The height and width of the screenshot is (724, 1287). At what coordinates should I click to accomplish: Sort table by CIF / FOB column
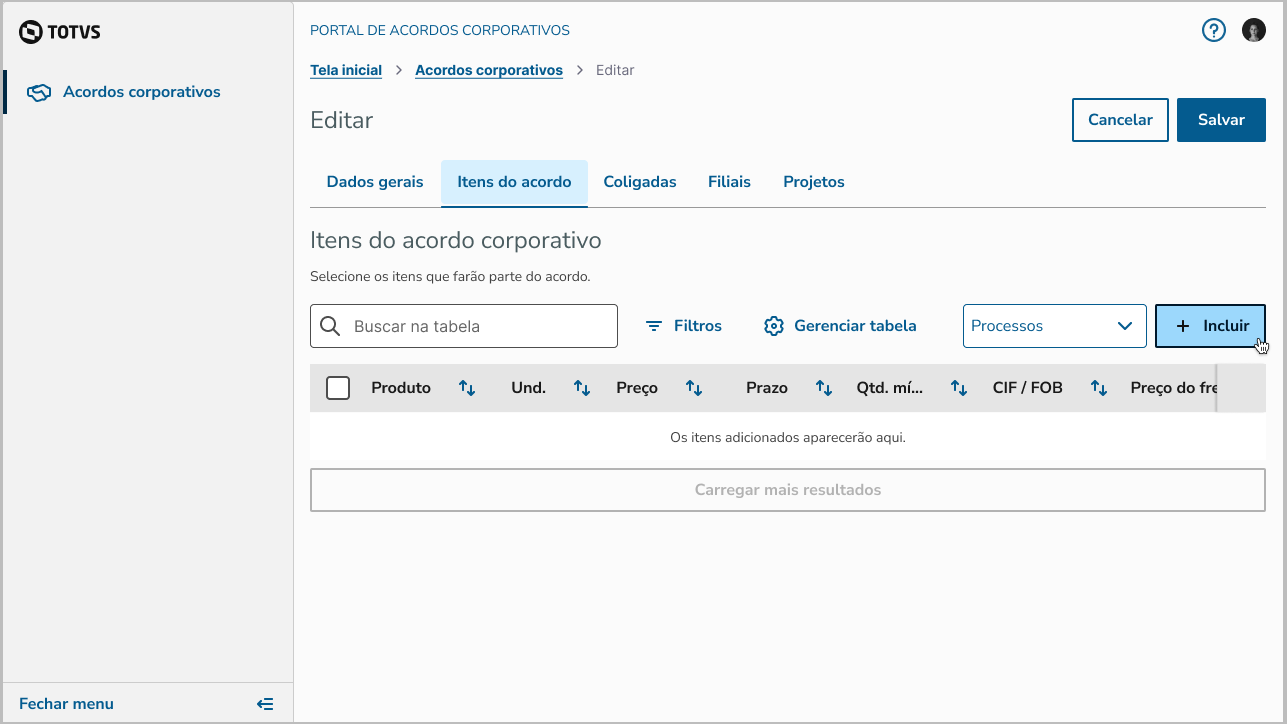coord(1099,388)
